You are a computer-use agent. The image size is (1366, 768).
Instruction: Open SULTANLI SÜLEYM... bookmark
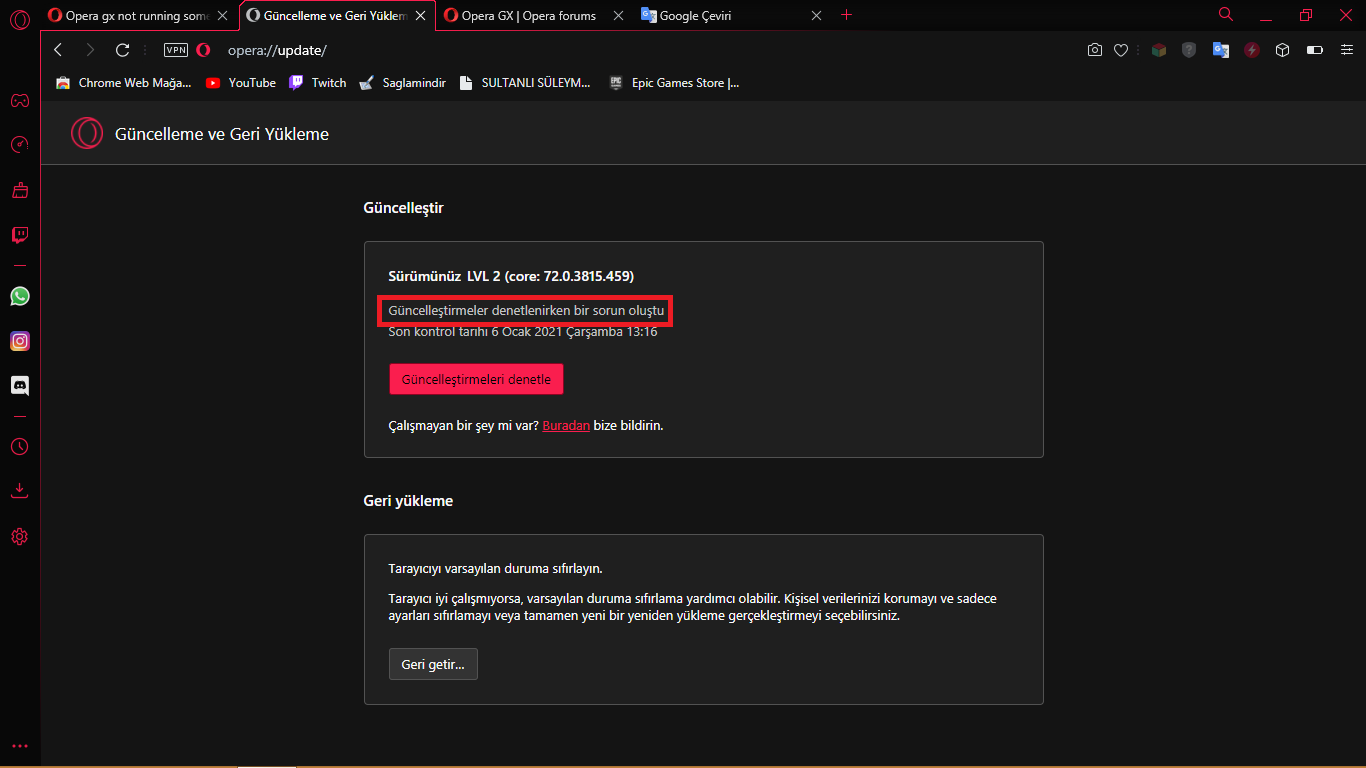(525, 83)
